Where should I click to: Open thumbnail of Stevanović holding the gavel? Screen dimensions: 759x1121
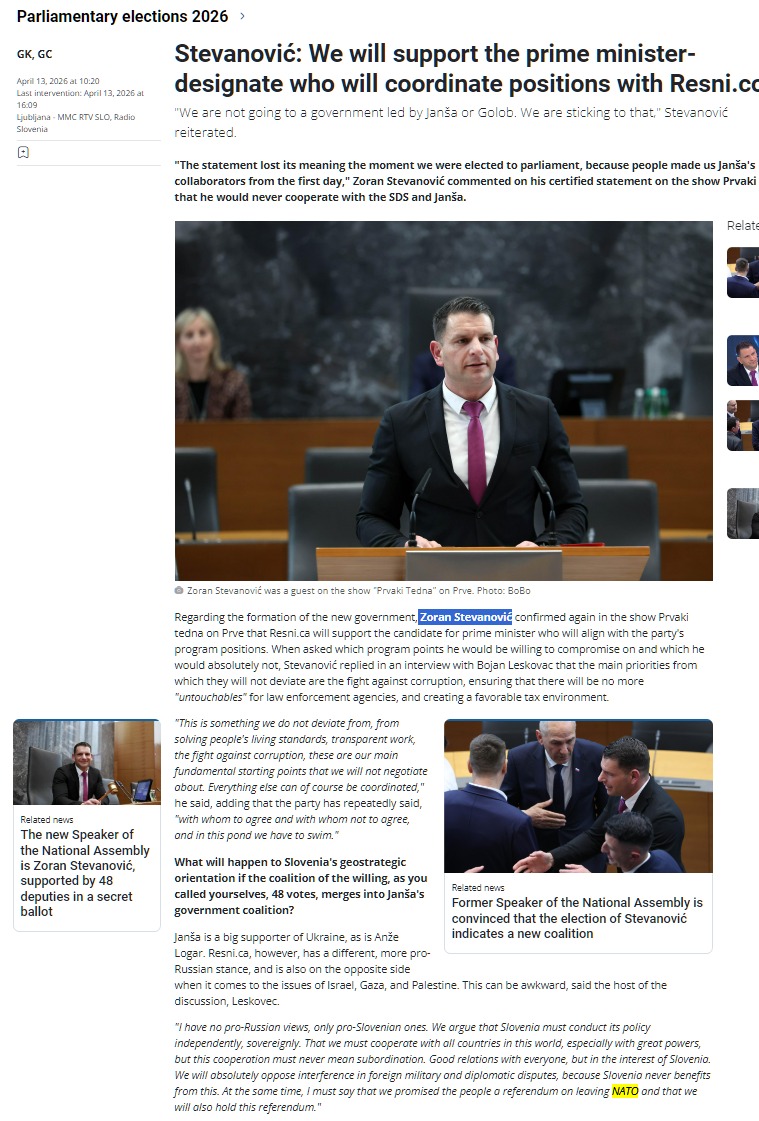[x=86, y=762]
